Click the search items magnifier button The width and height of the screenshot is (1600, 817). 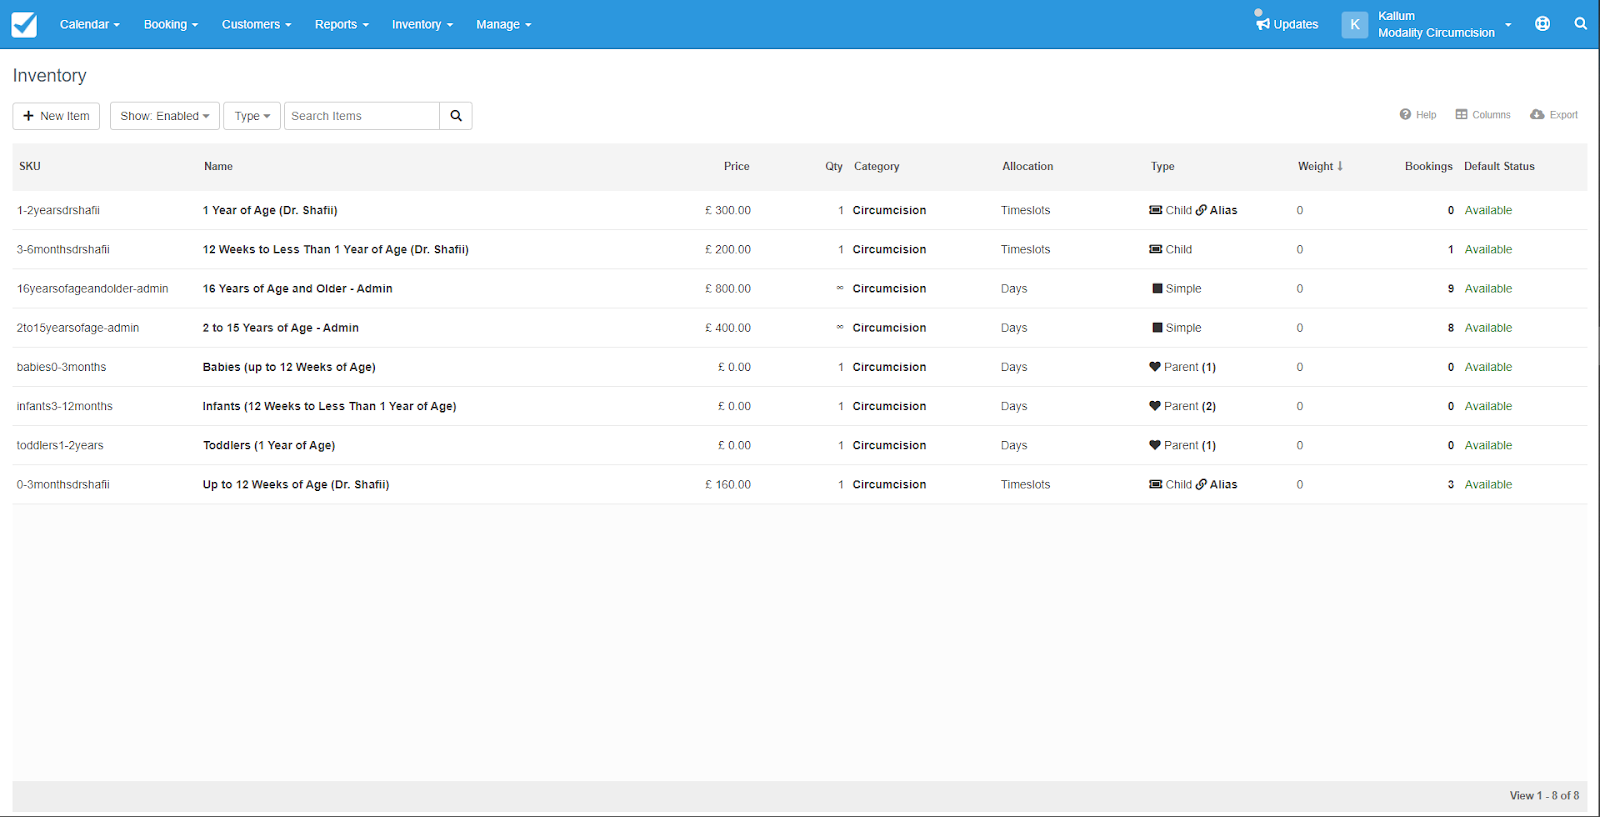(456, 116)
